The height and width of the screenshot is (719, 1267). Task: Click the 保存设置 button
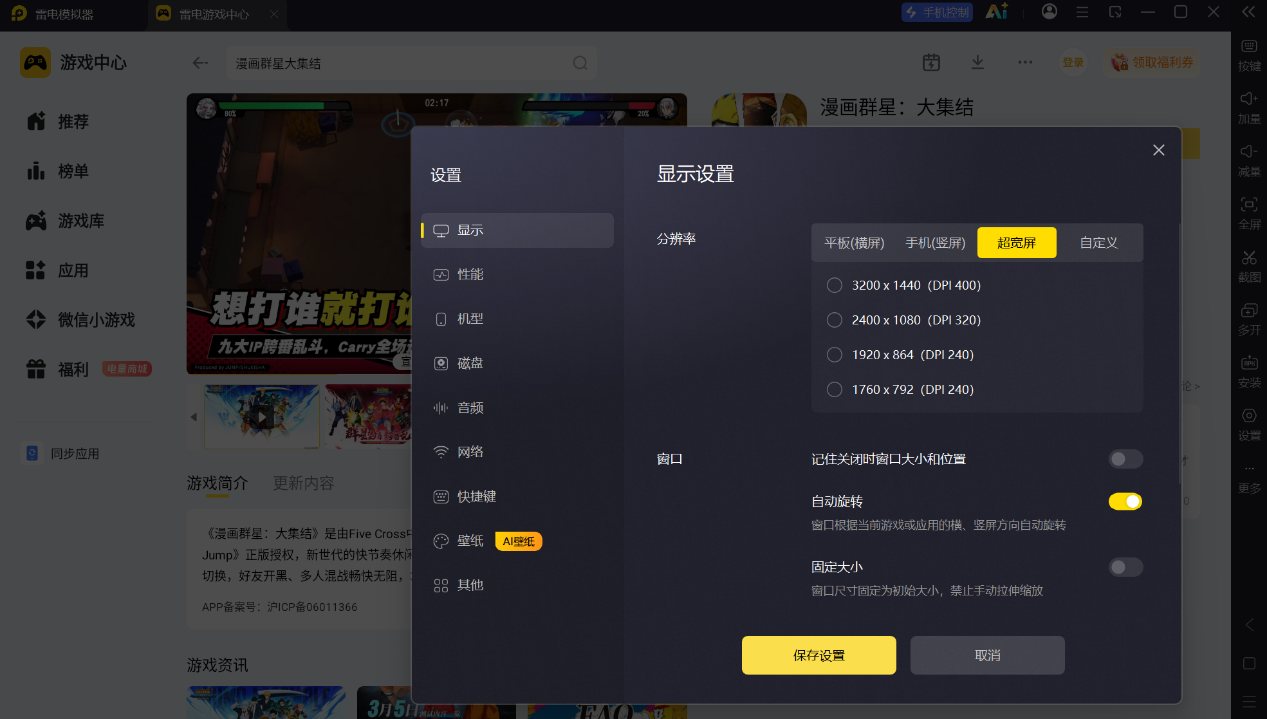coord(819,655)
